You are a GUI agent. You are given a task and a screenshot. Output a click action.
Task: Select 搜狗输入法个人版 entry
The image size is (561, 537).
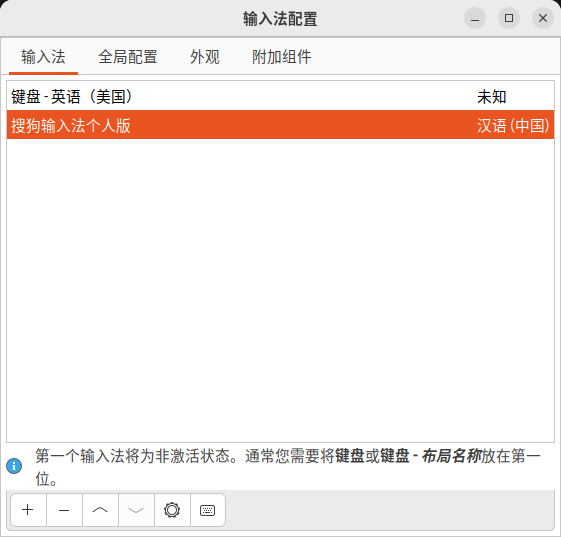click(280, 125)
